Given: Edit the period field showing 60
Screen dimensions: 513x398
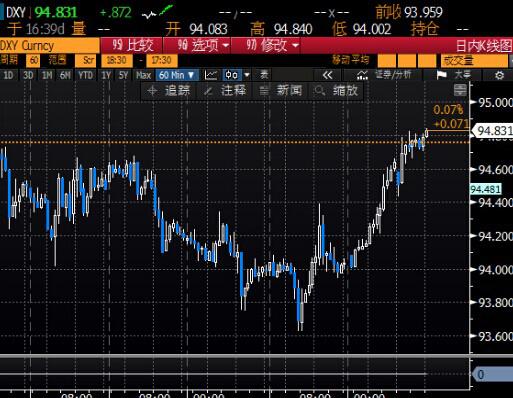Looking at the screenshot, I should tap(34, 60).
